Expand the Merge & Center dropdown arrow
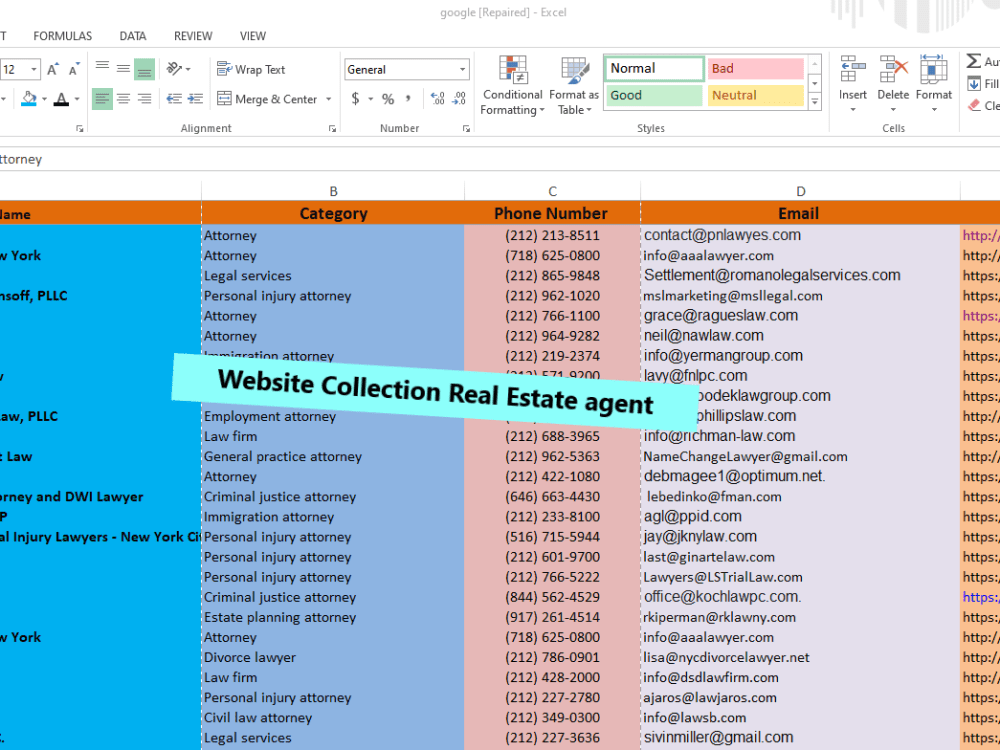The width and height of the screenshot is (1000, 750). [x=329, y=99]
